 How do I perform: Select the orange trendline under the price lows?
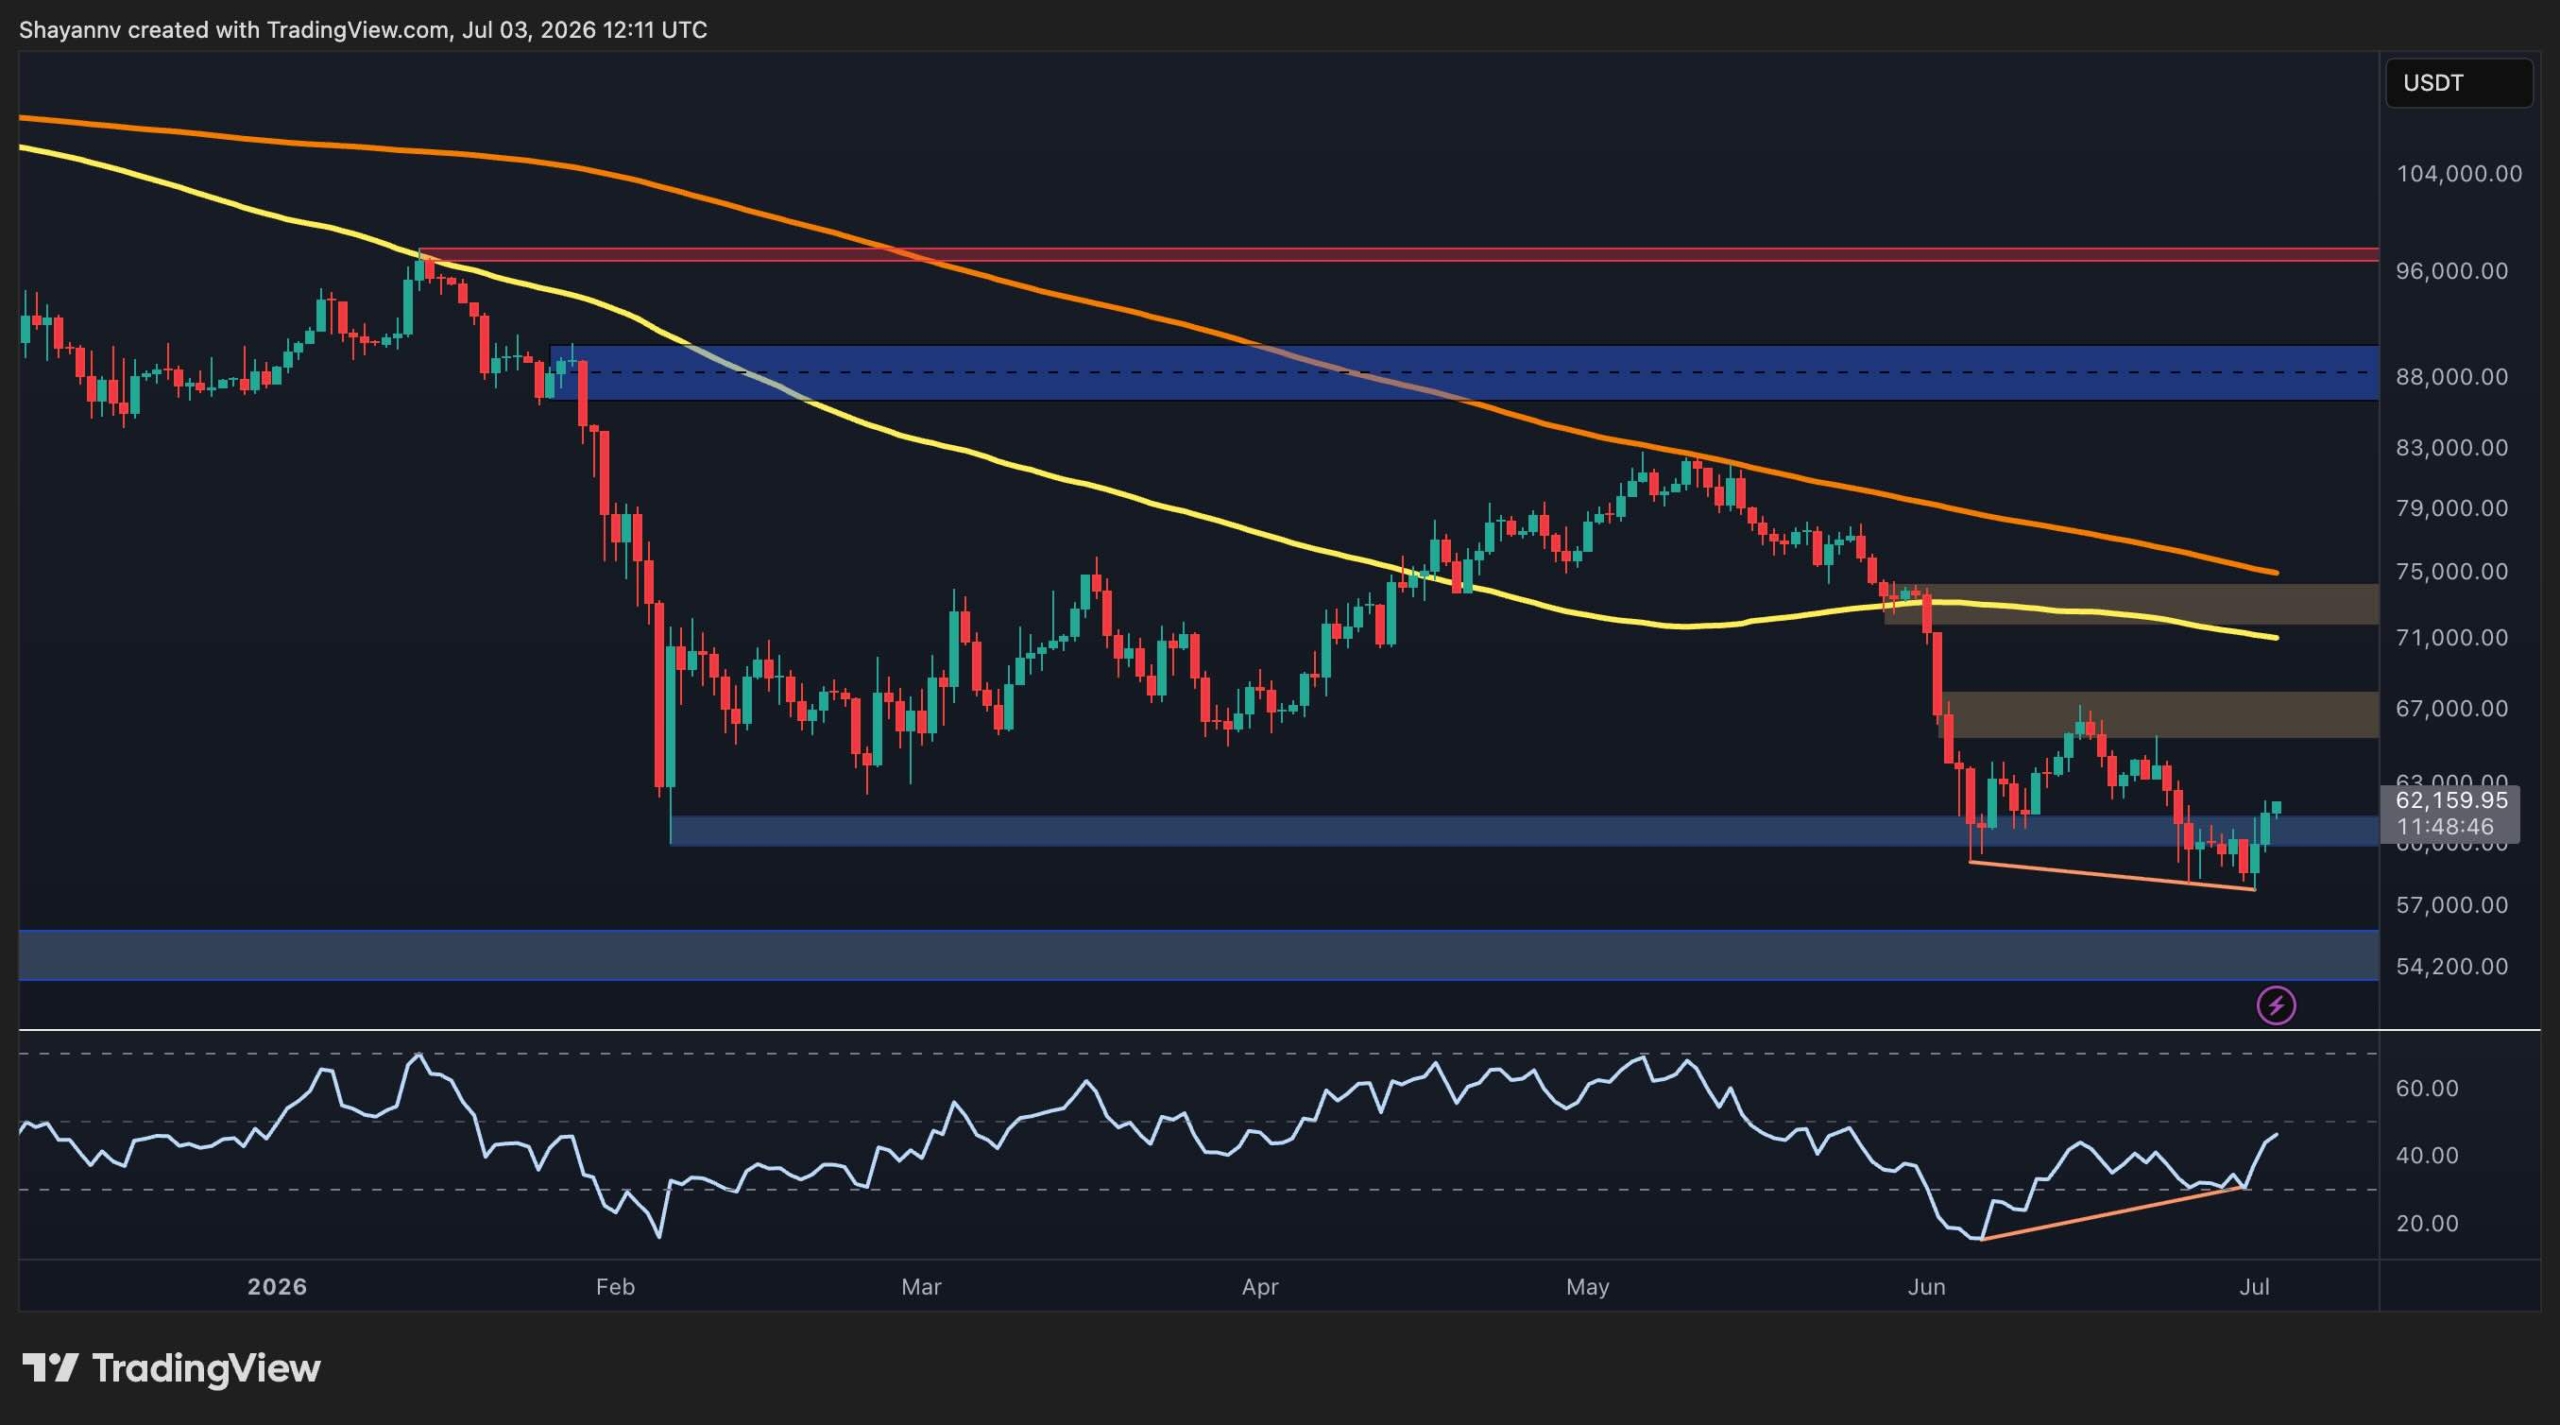(x=2111, y=875)
